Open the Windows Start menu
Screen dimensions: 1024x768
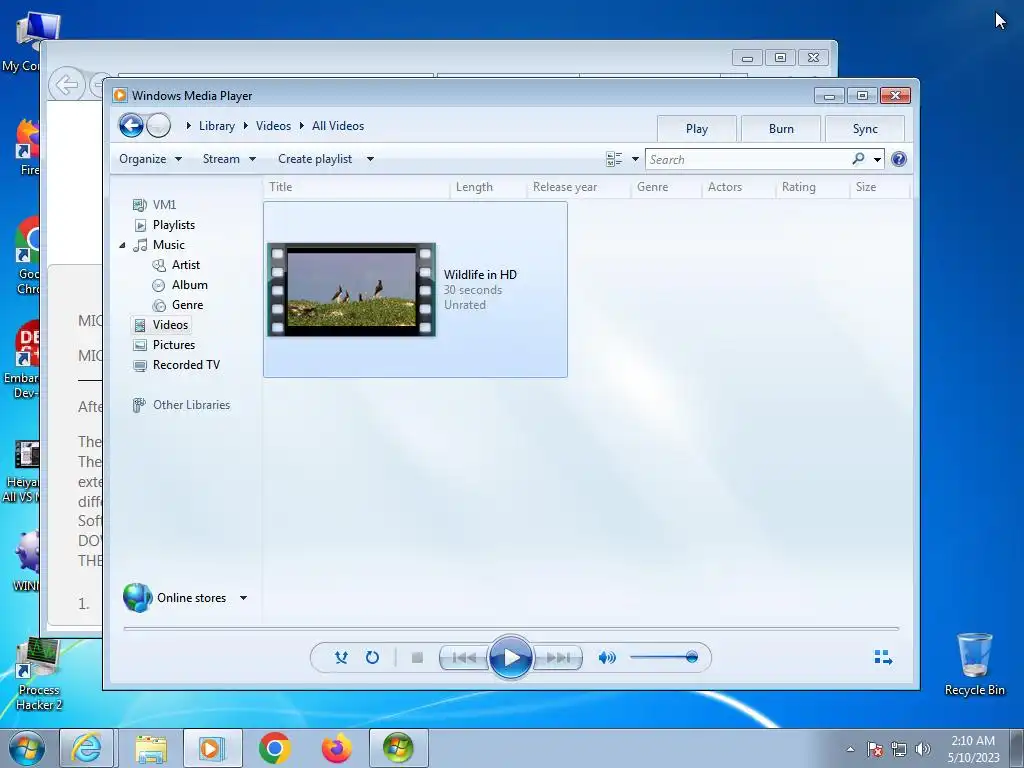pyautogui.click(x=27, y=748)
